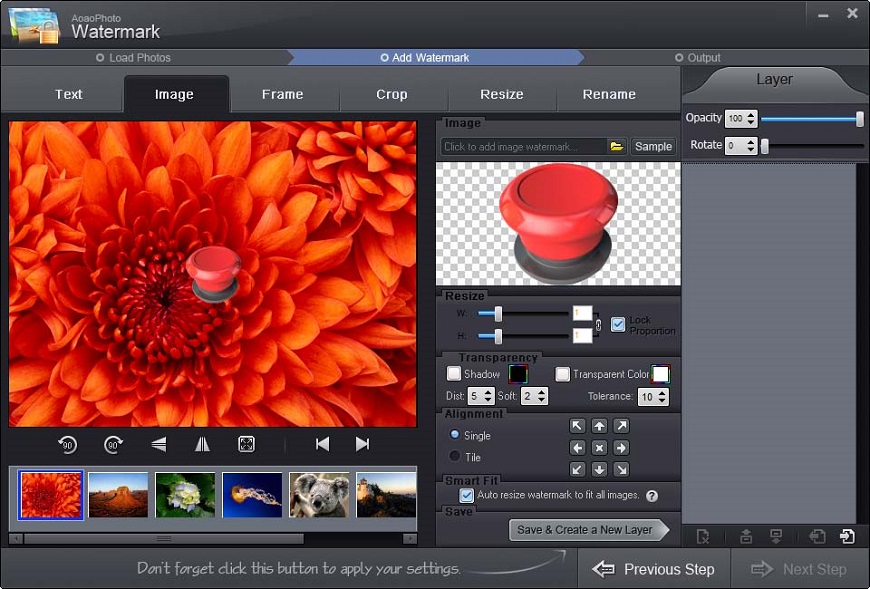
Task: Enable the Shadow checkbox
Action: coord(455,374)
